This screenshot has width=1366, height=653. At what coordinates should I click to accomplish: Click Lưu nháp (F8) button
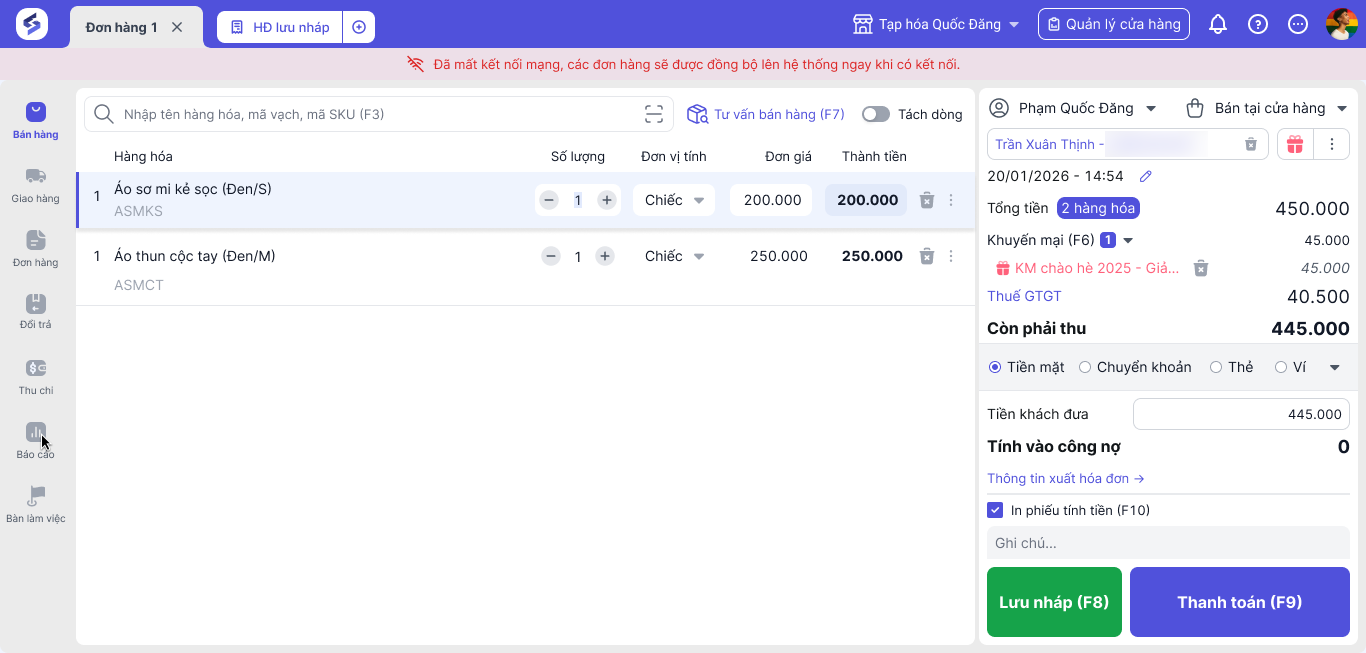(1054, 602)
